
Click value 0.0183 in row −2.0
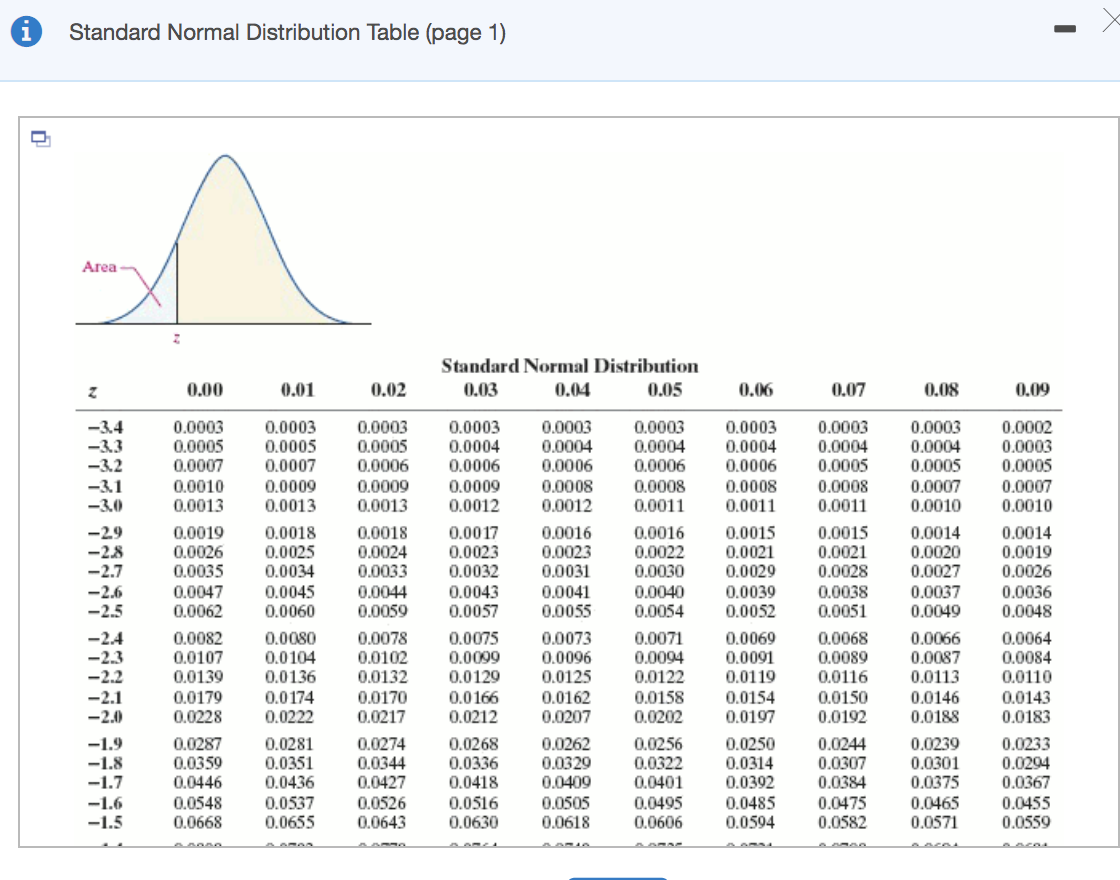(1026, 716)
